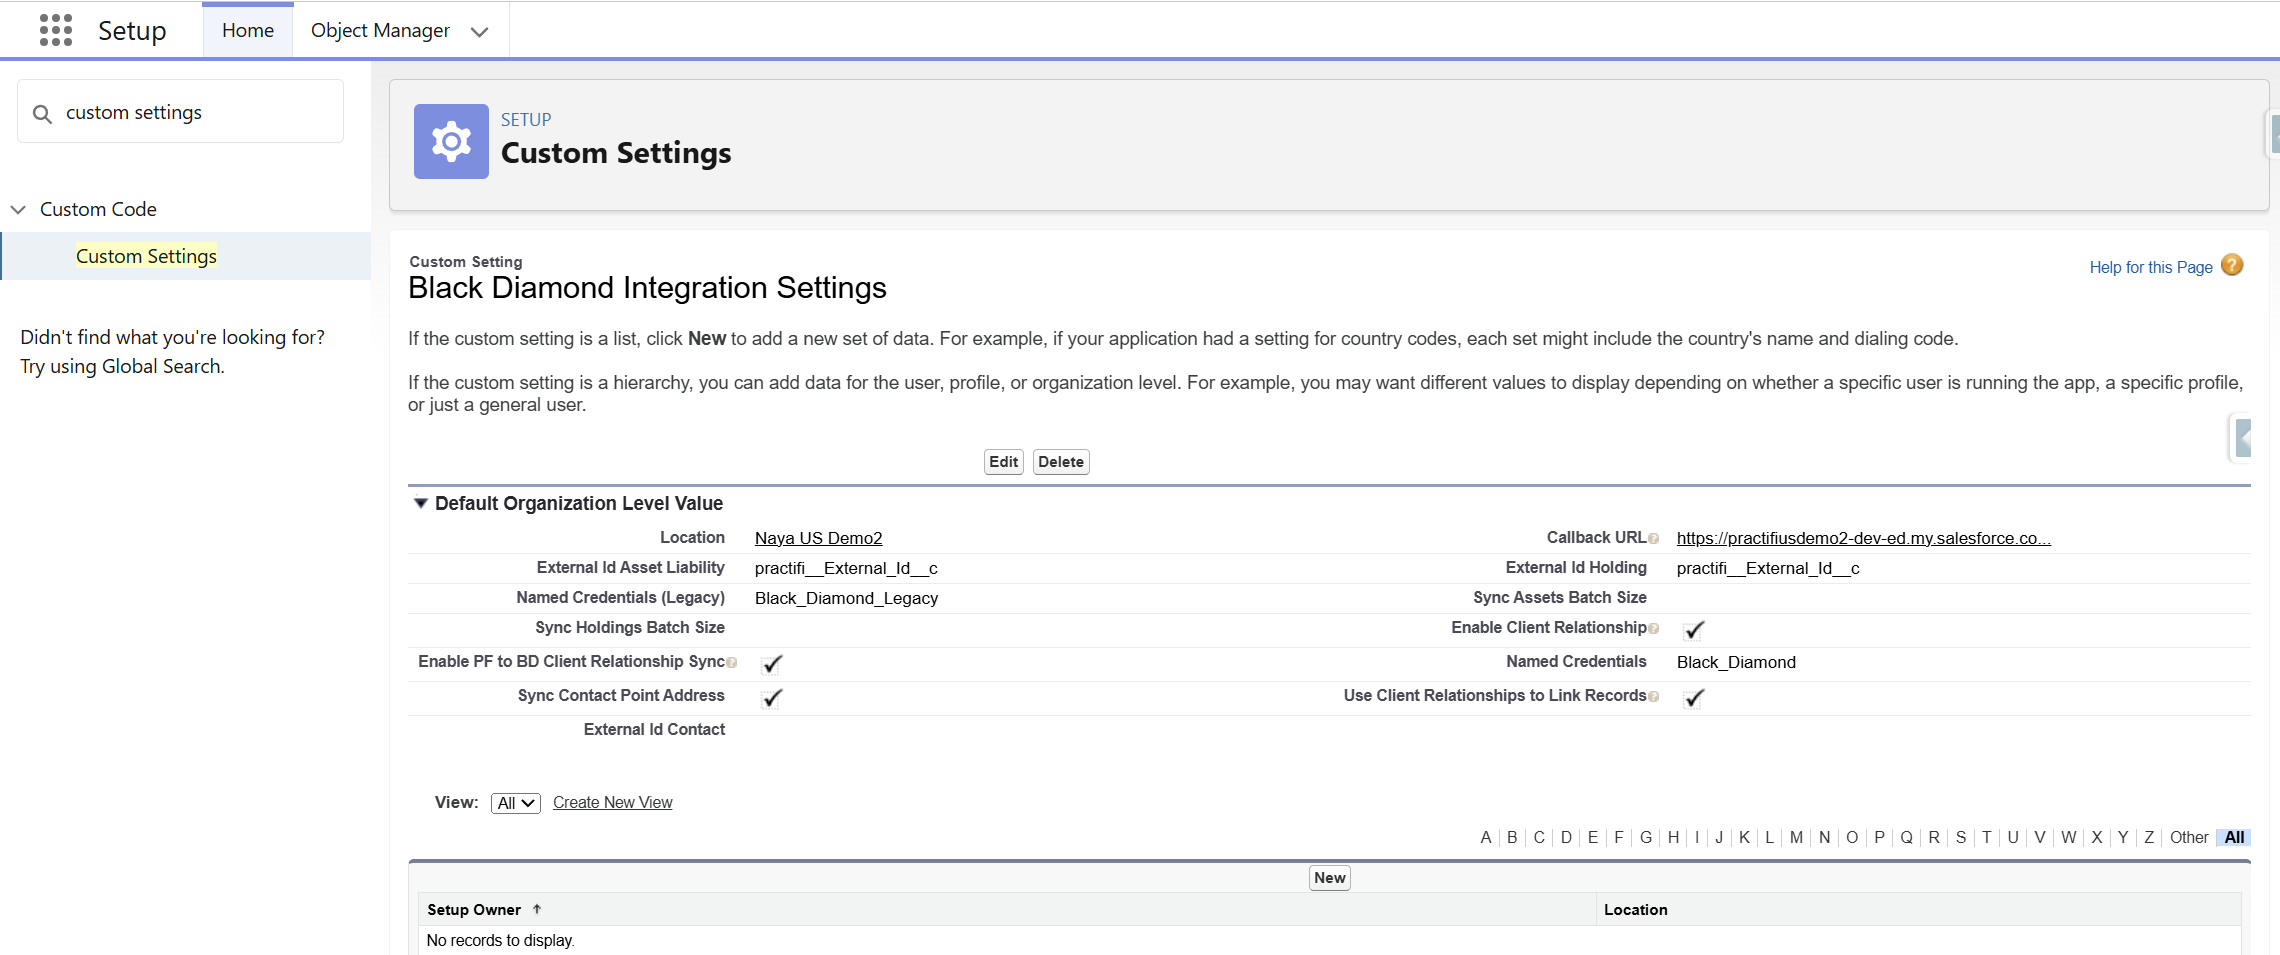Open the Object Manager dropdown chevron
Viewport: 2280px width, 955px height.
(480, 32)
